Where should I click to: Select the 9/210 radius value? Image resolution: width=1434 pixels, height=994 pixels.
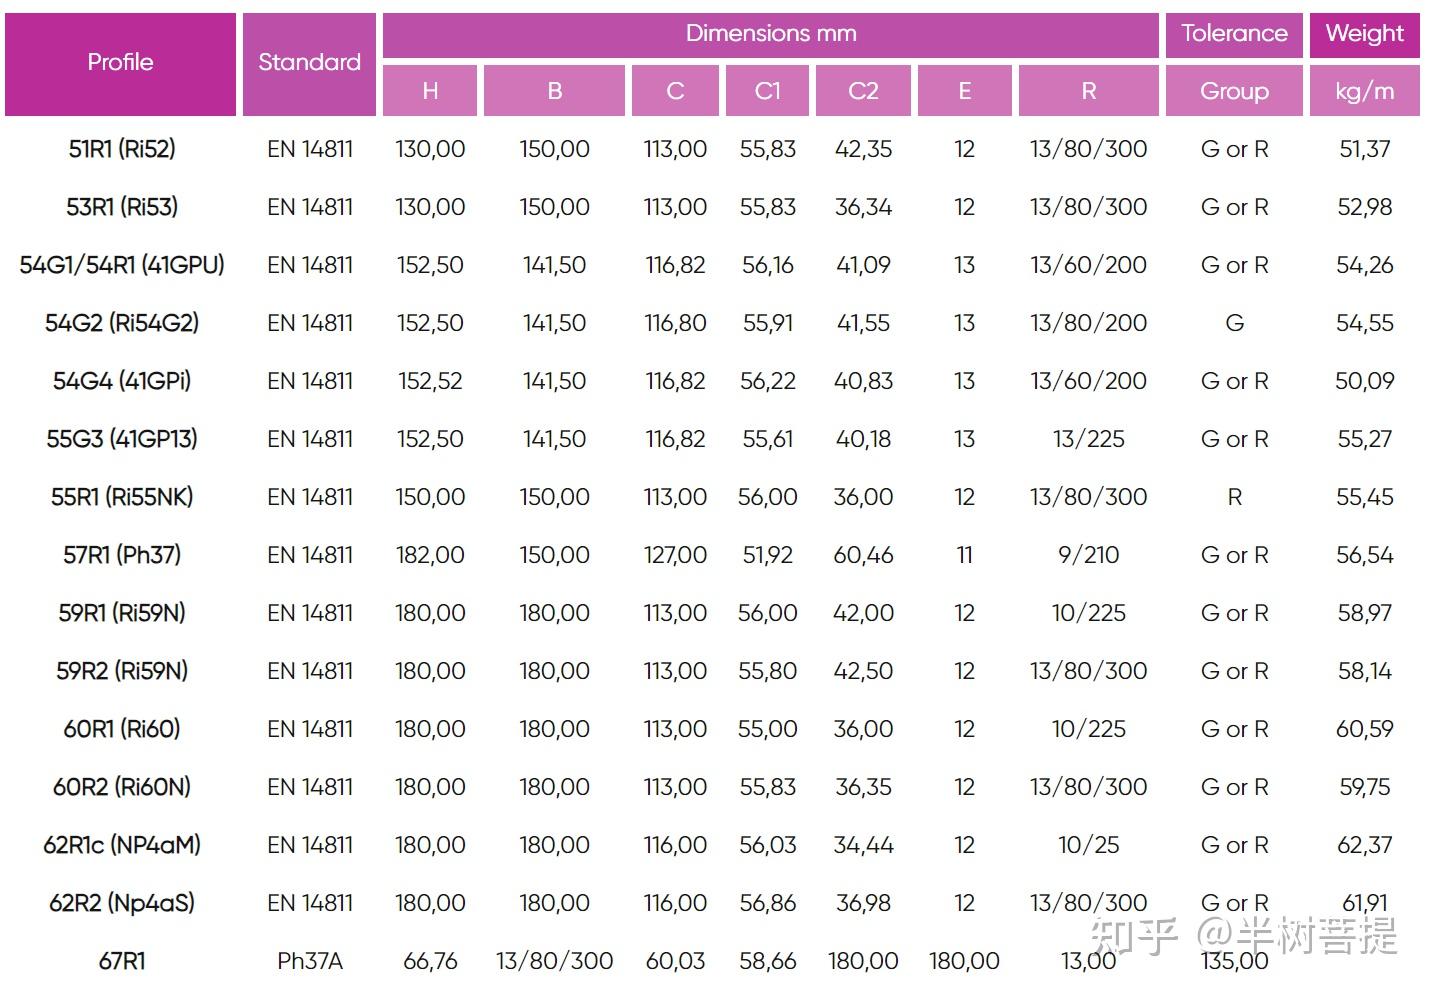[x=1088, y=555]
